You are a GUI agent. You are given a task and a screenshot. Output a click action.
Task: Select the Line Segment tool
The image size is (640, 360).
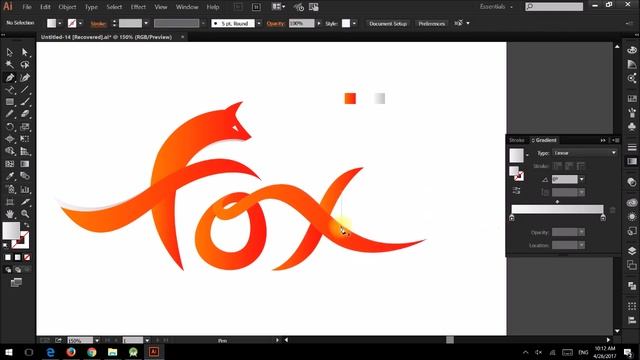click(x=25, y=89)
